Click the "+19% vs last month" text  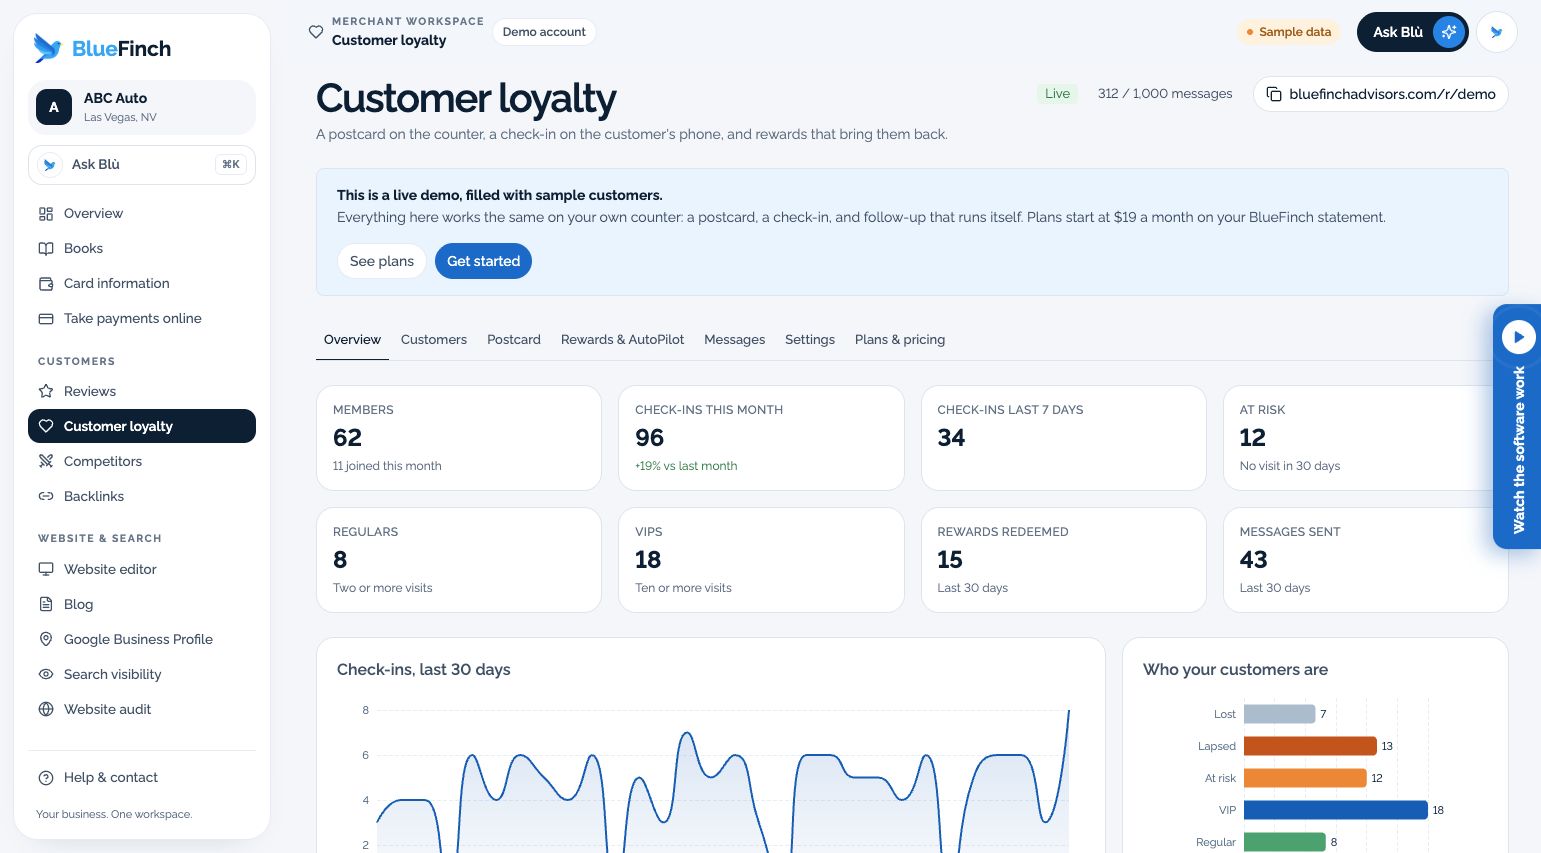[x=686, y=466]
